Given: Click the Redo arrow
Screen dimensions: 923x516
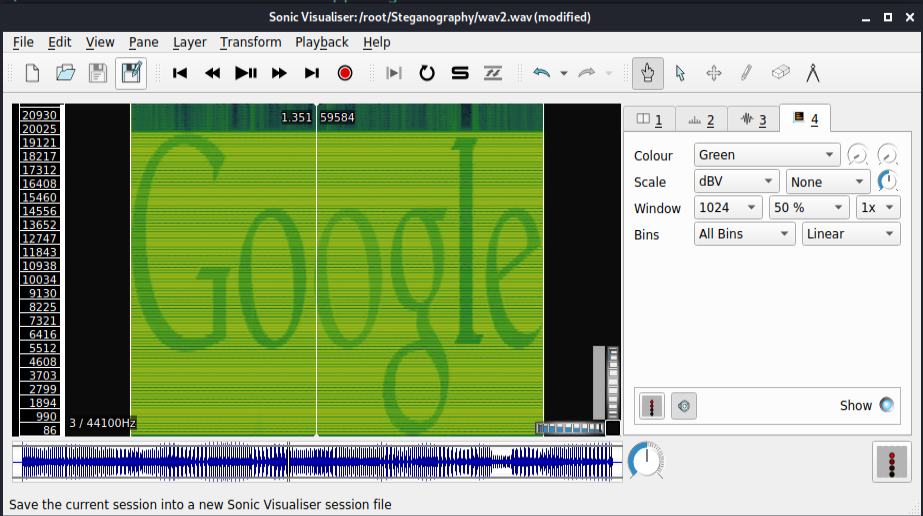Looking at the screenshot, I should (586, 74).
